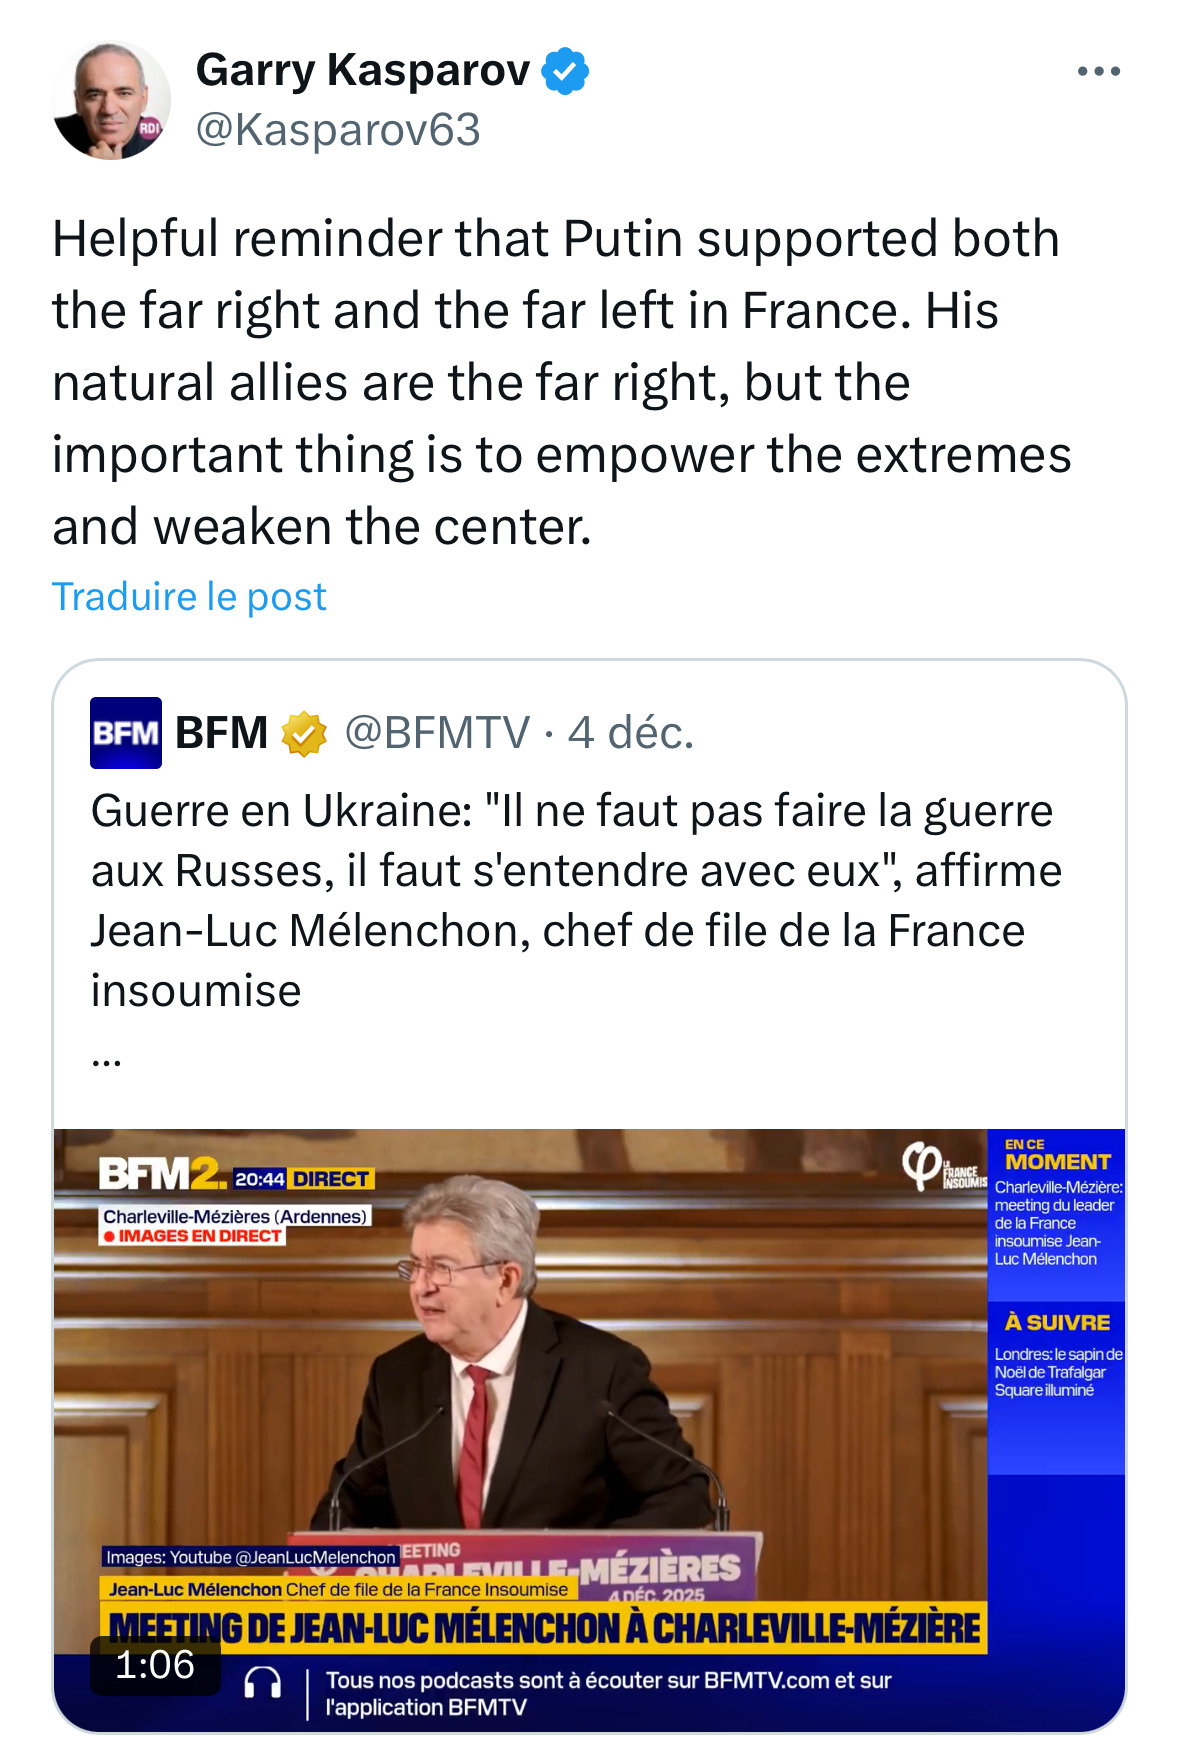Click the headphones podcast icon in video
Image resolution: width=1179 pixels, height=1759 pixels.
tap(263, 1683)
